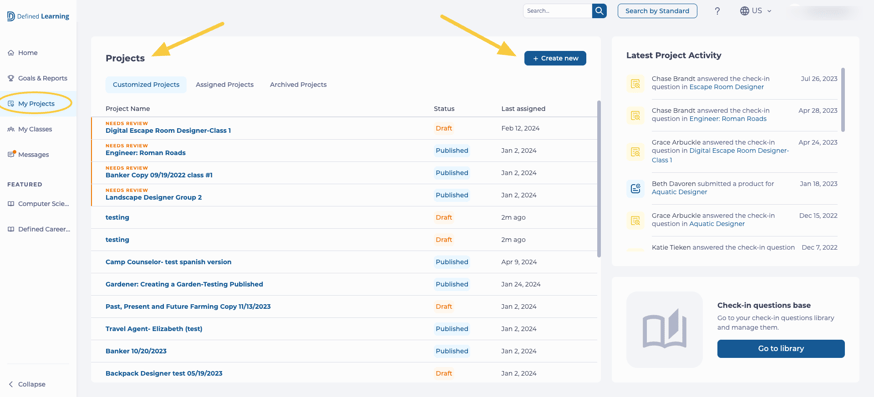Open Defined Careers featured item

point(45,229)
